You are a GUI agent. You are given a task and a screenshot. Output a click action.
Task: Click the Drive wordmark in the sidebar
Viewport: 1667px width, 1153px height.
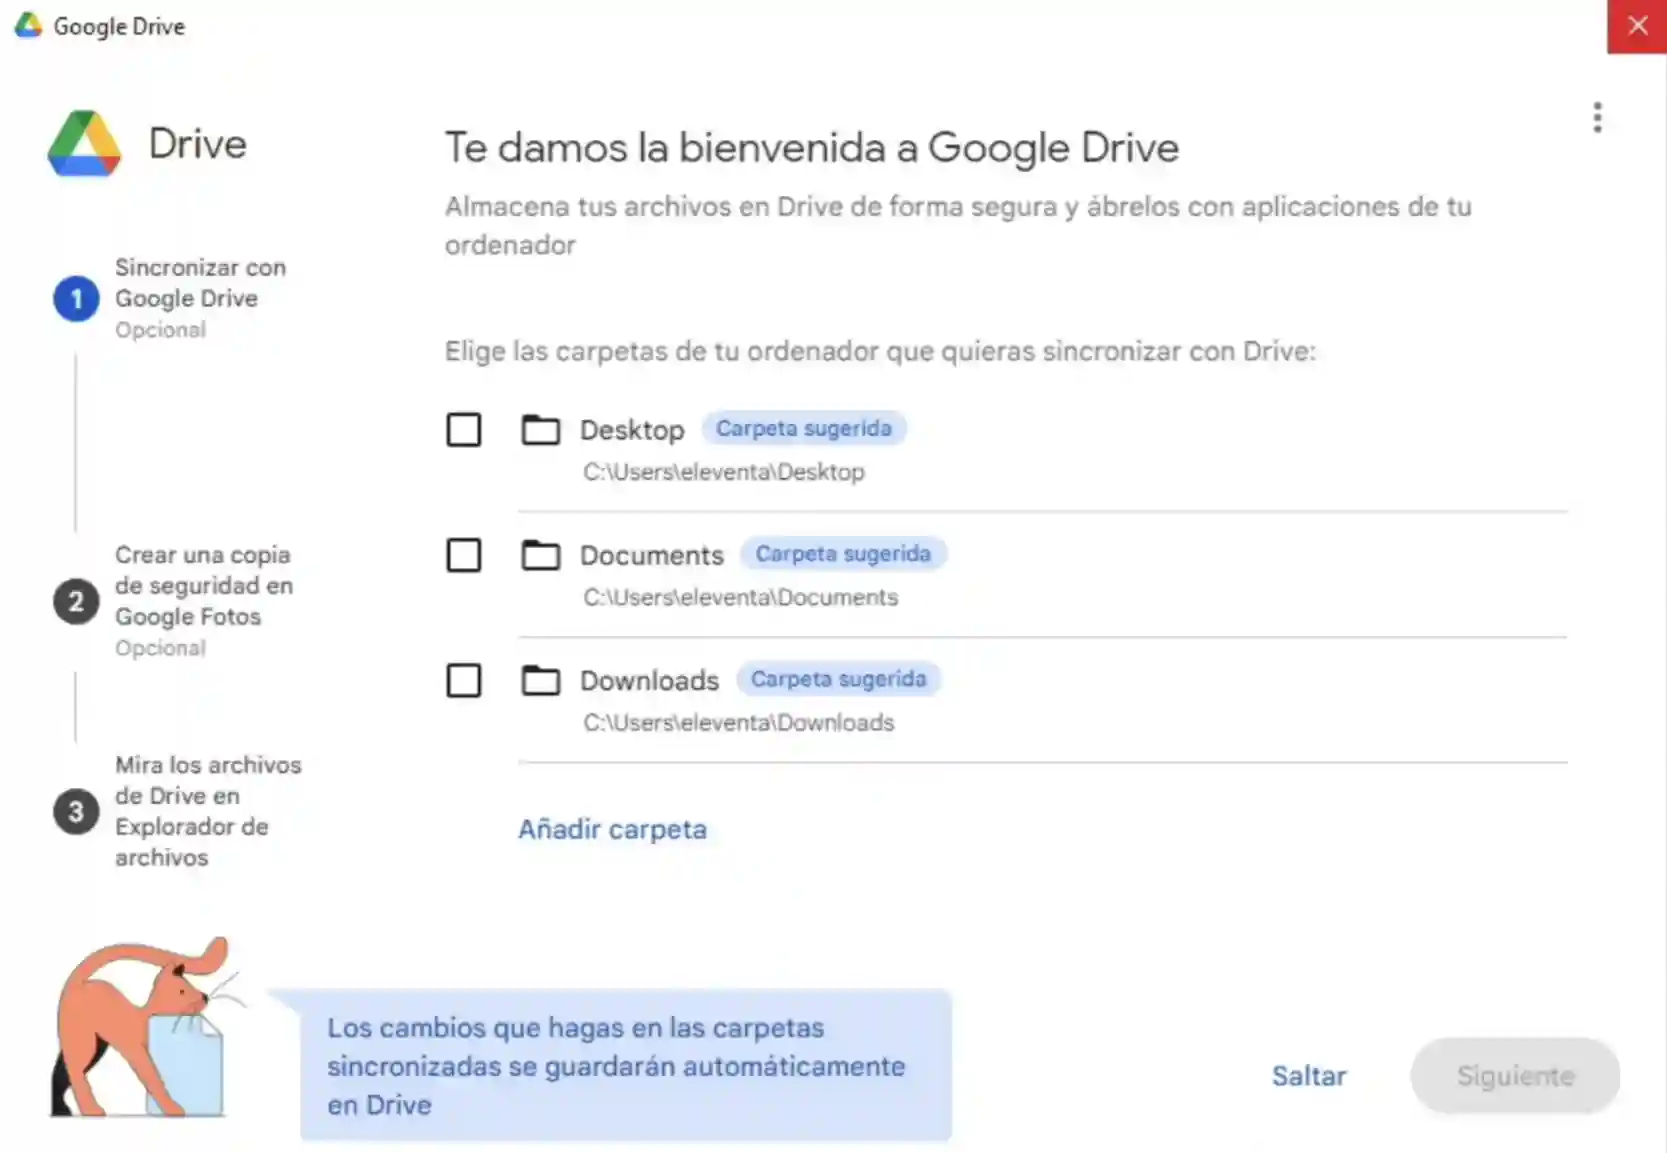(198, 143)
